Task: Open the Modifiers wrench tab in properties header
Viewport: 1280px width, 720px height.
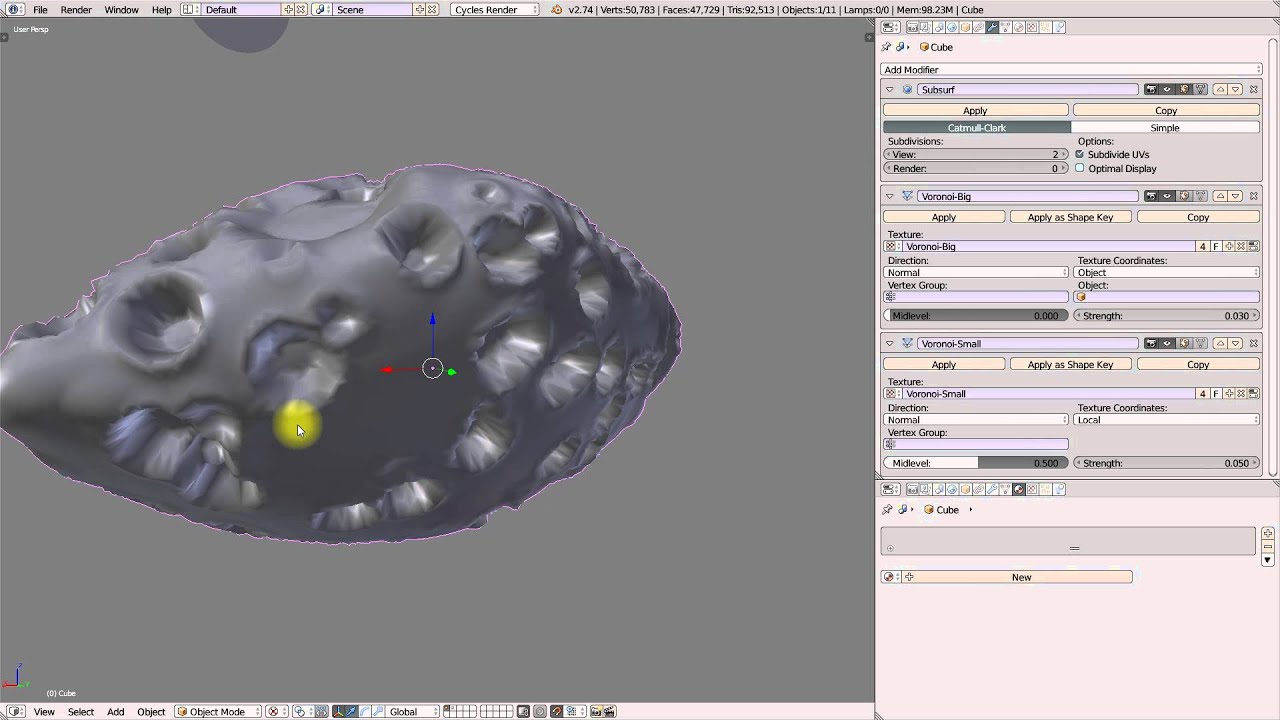Action: pyautogui.click(x=991, y=27)
